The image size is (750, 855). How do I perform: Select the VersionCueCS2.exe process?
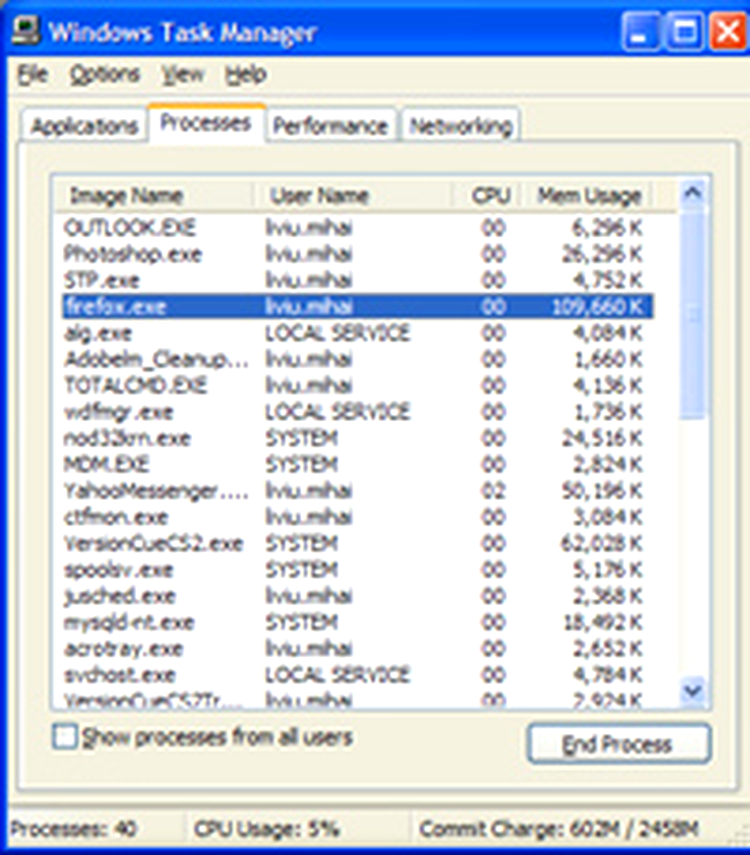(357, 543)
